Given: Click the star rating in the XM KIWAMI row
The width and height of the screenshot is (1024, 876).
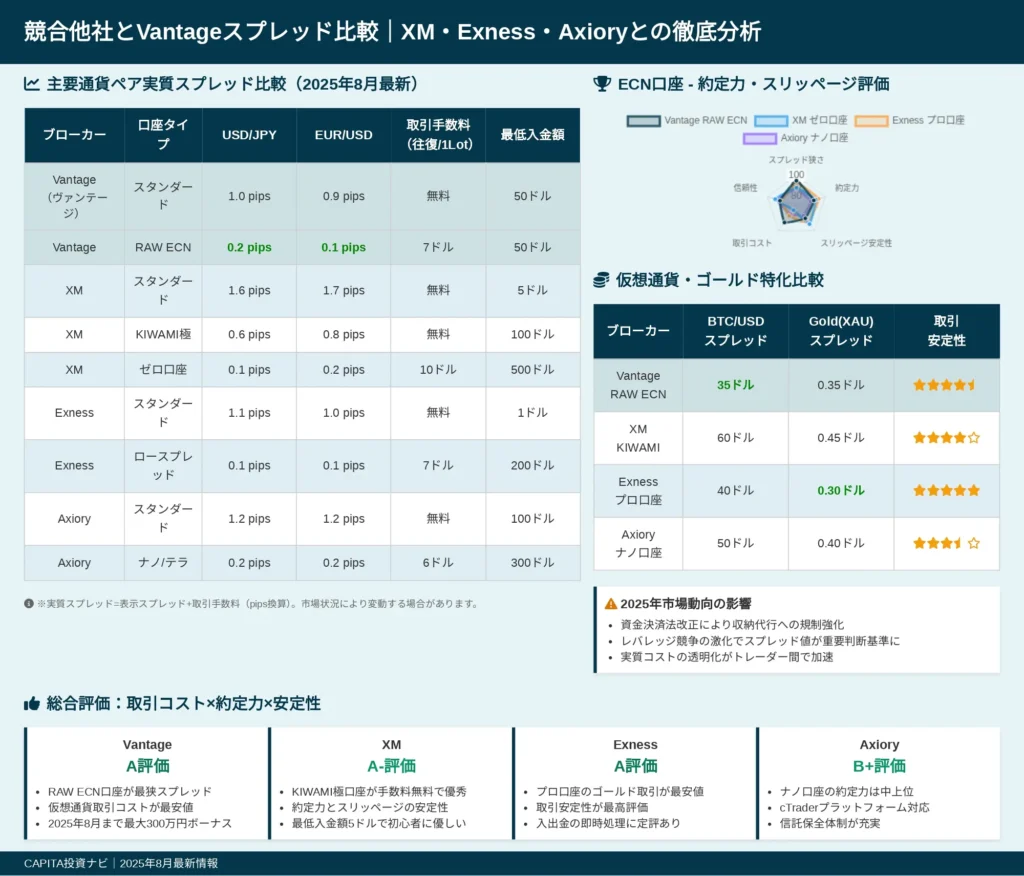Looking at the screenshot, I should click(946, 438).
